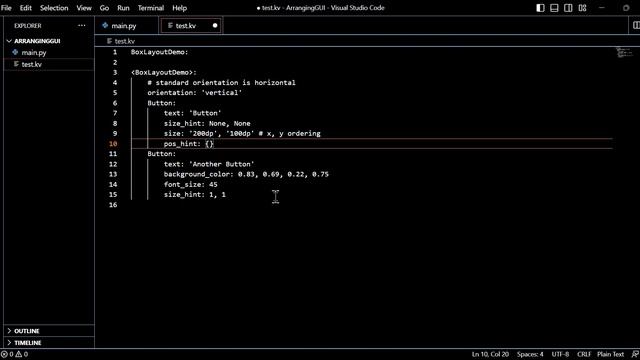Toggle the bottom panel layout icon

[x=554, y=8]
